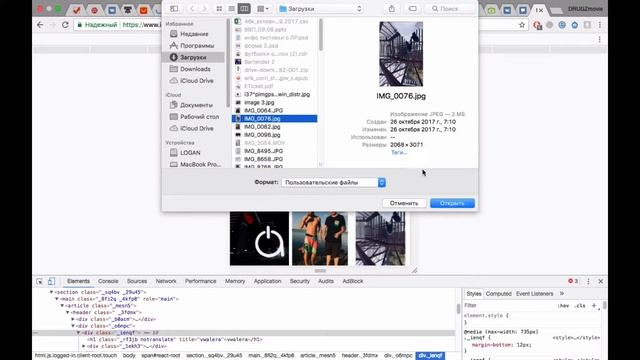Click the tower photo thumbnail on page
This screenshot has width=640, height=360.
point(380,239)
